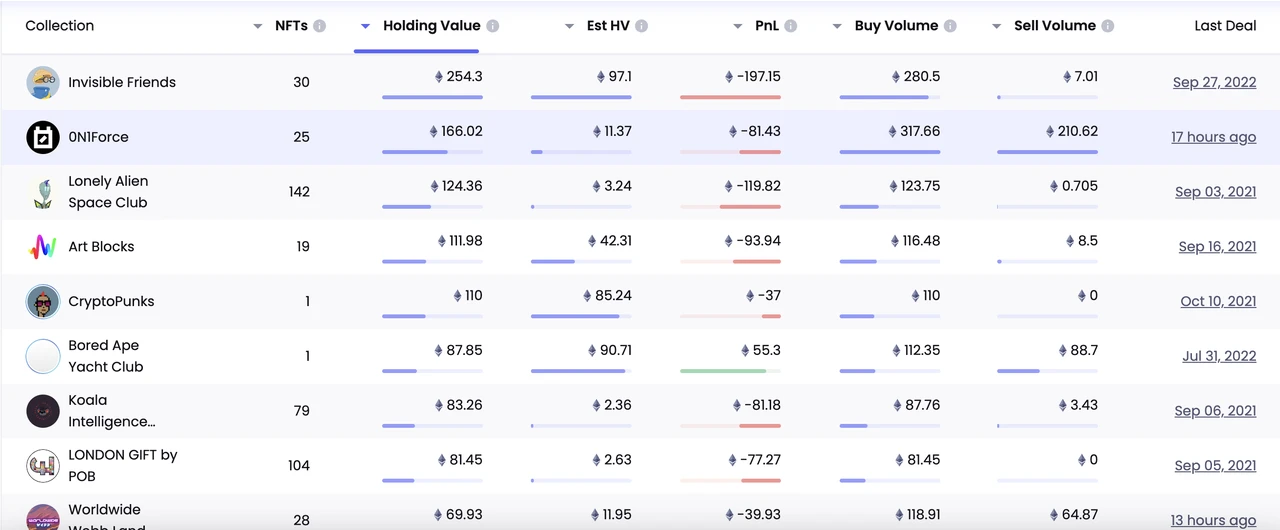Viewport: 1280px width, 530px height.
Task: Click info icon beside PnL header
Action: (791, 26)
